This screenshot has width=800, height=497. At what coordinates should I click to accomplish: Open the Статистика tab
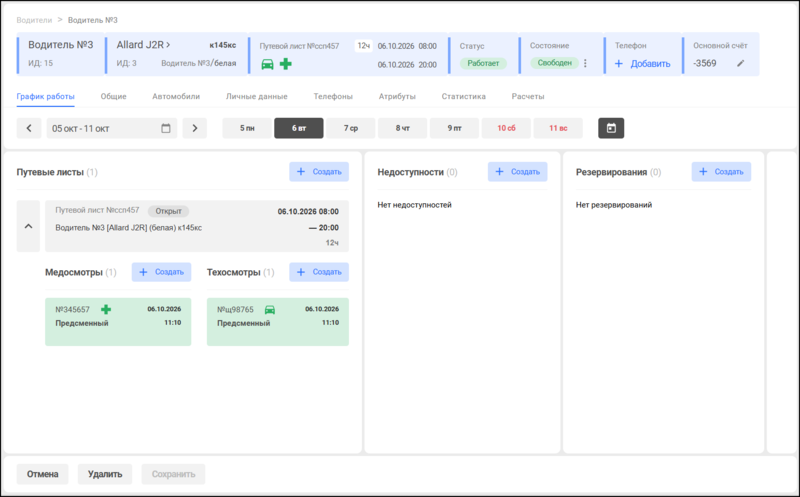click(463, 96)
